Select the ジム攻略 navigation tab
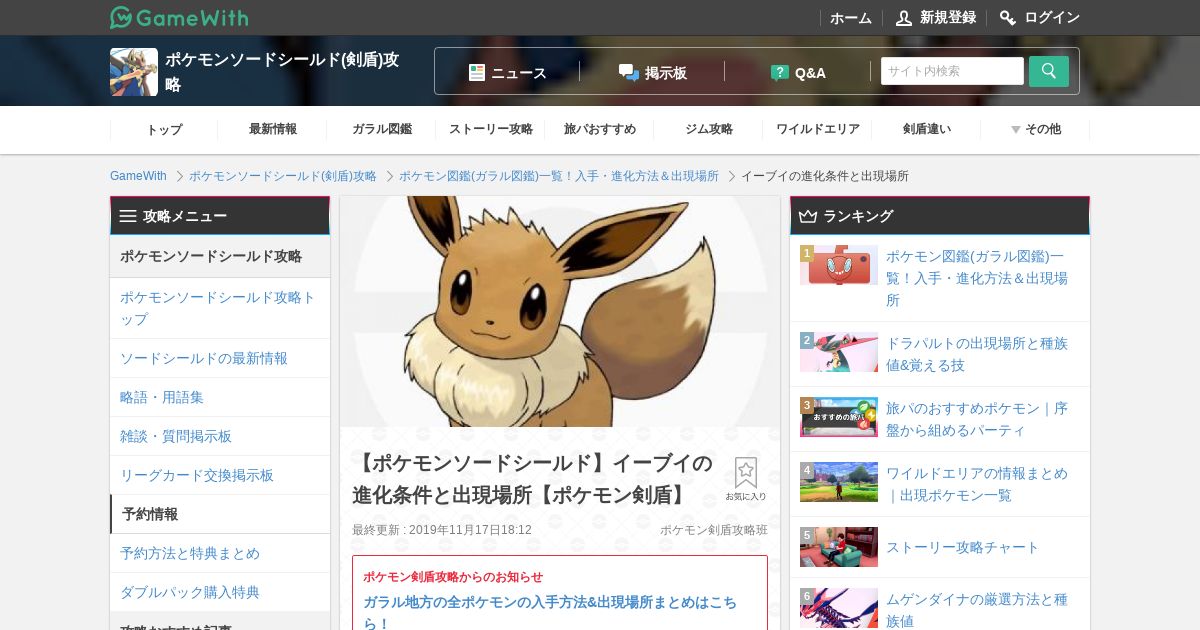 tap(709, 129)
